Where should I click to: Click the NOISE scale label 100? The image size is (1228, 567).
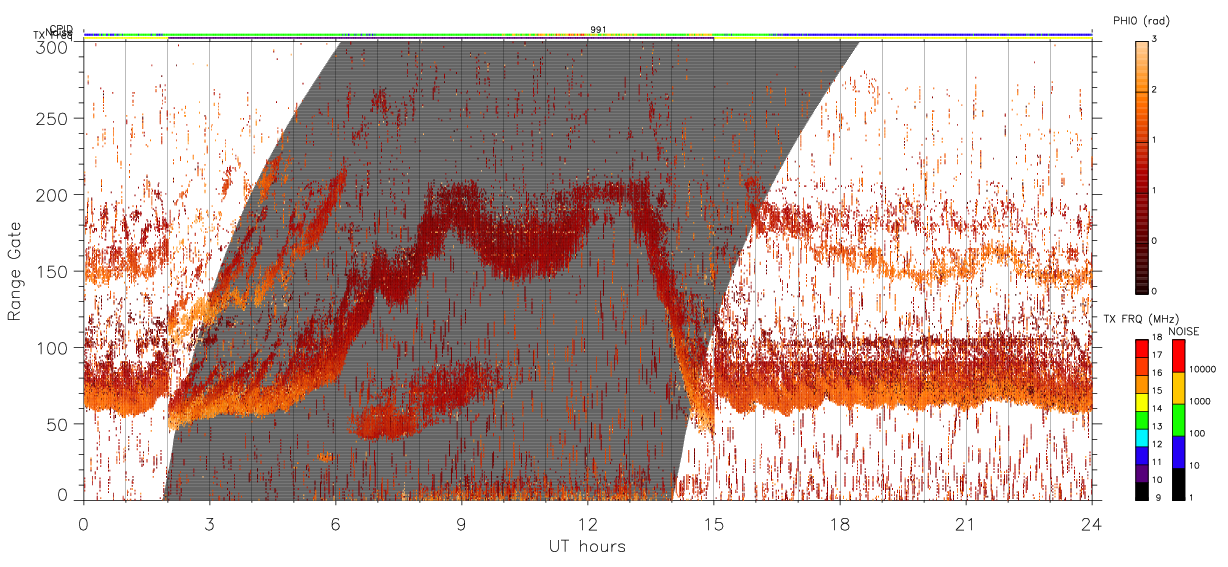[1198, 433]
